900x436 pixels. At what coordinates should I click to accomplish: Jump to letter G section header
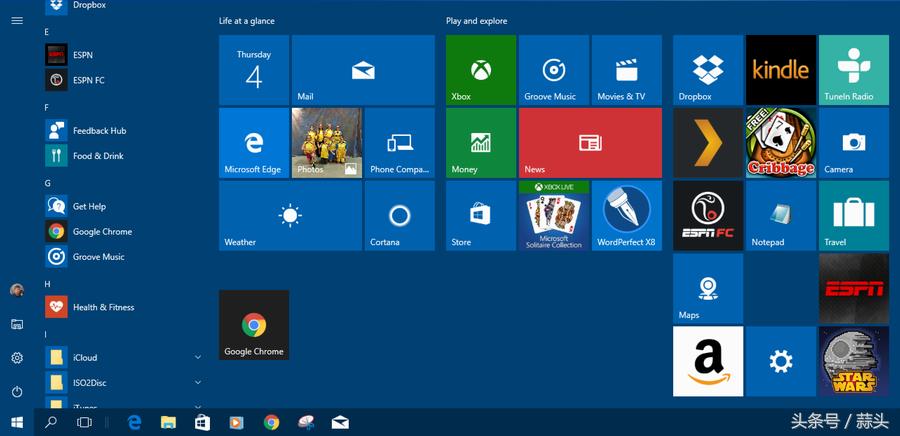coord(48,184)
